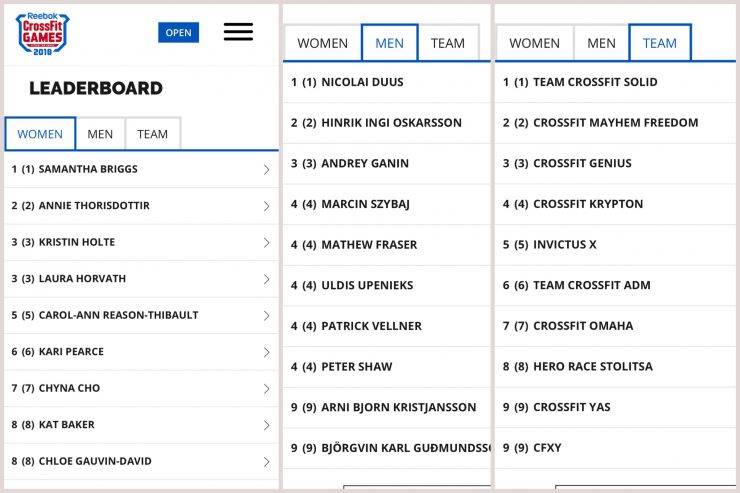Screen dimensions: 740x493
Task: Open Team CrossFit ADM row
Action: tap(615, 285)
